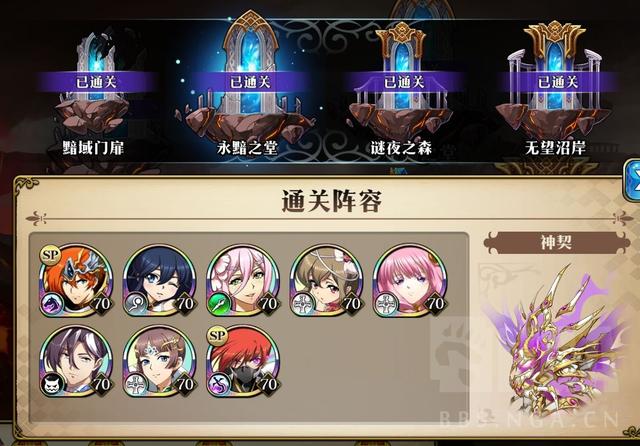Click the 已通关 banner on 永黯之堂
Image resolution: width=640 pixels, height=446 pixels.
coord(250,82)
